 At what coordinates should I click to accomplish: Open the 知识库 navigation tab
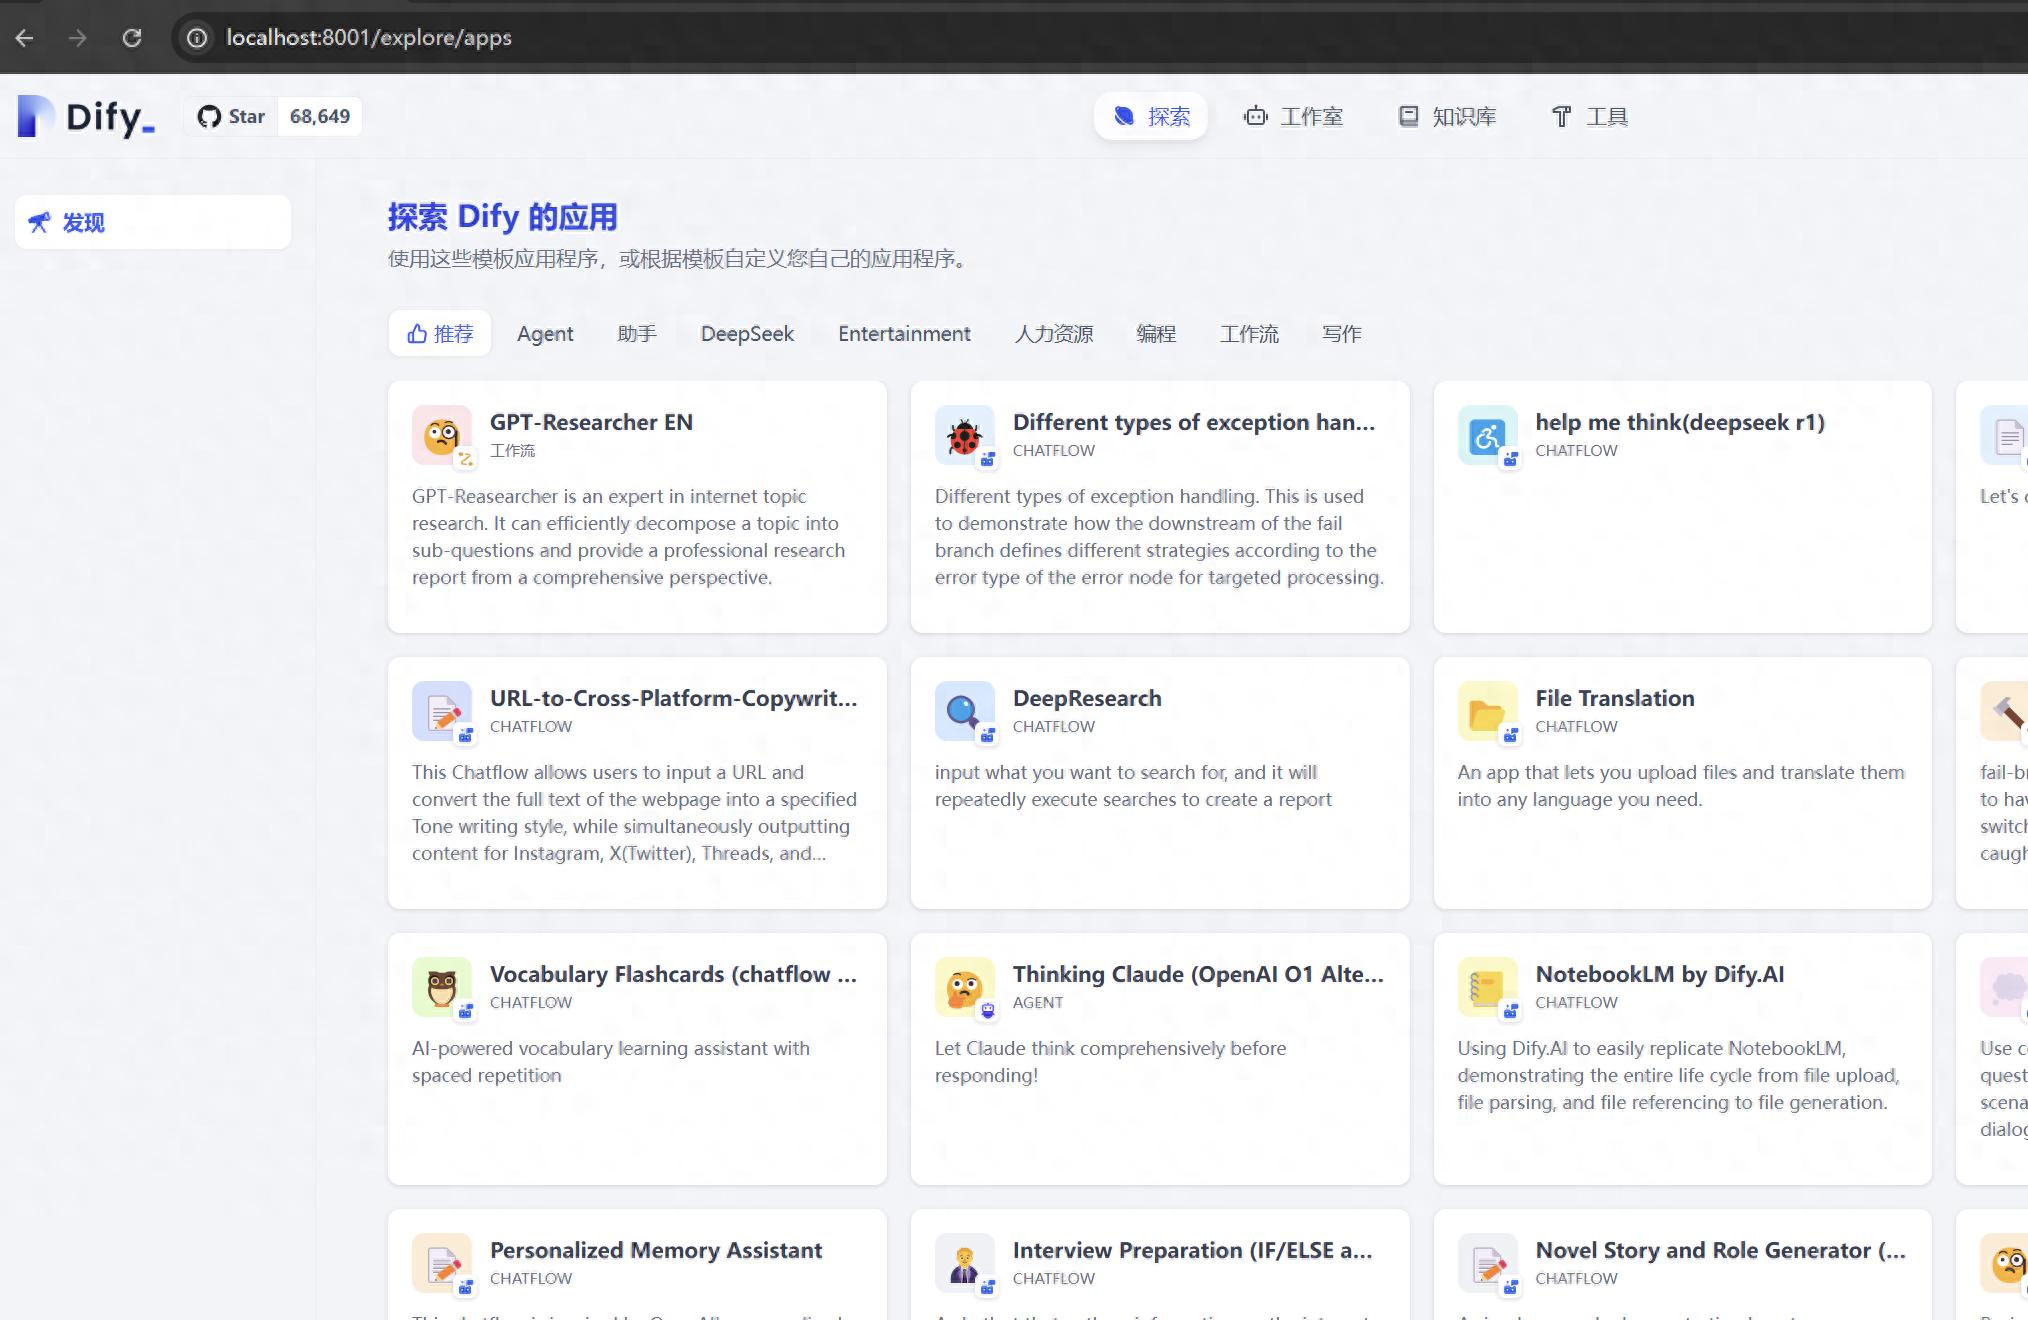tap(1447, 117)
